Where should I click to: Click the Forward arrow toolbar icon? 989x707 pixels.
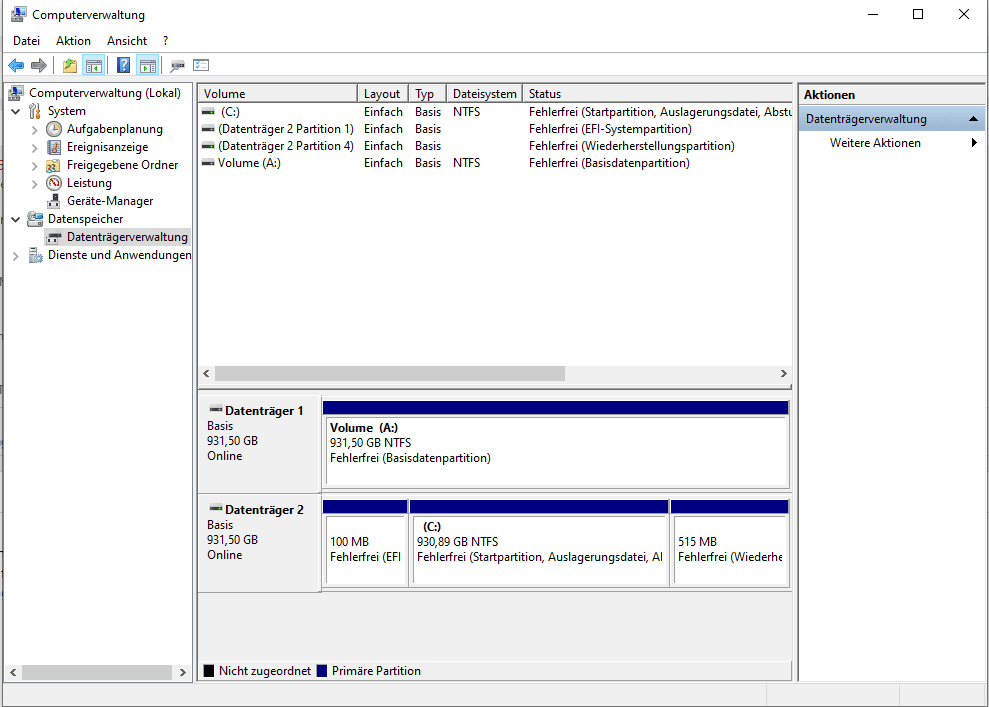[x=39, y=65]
